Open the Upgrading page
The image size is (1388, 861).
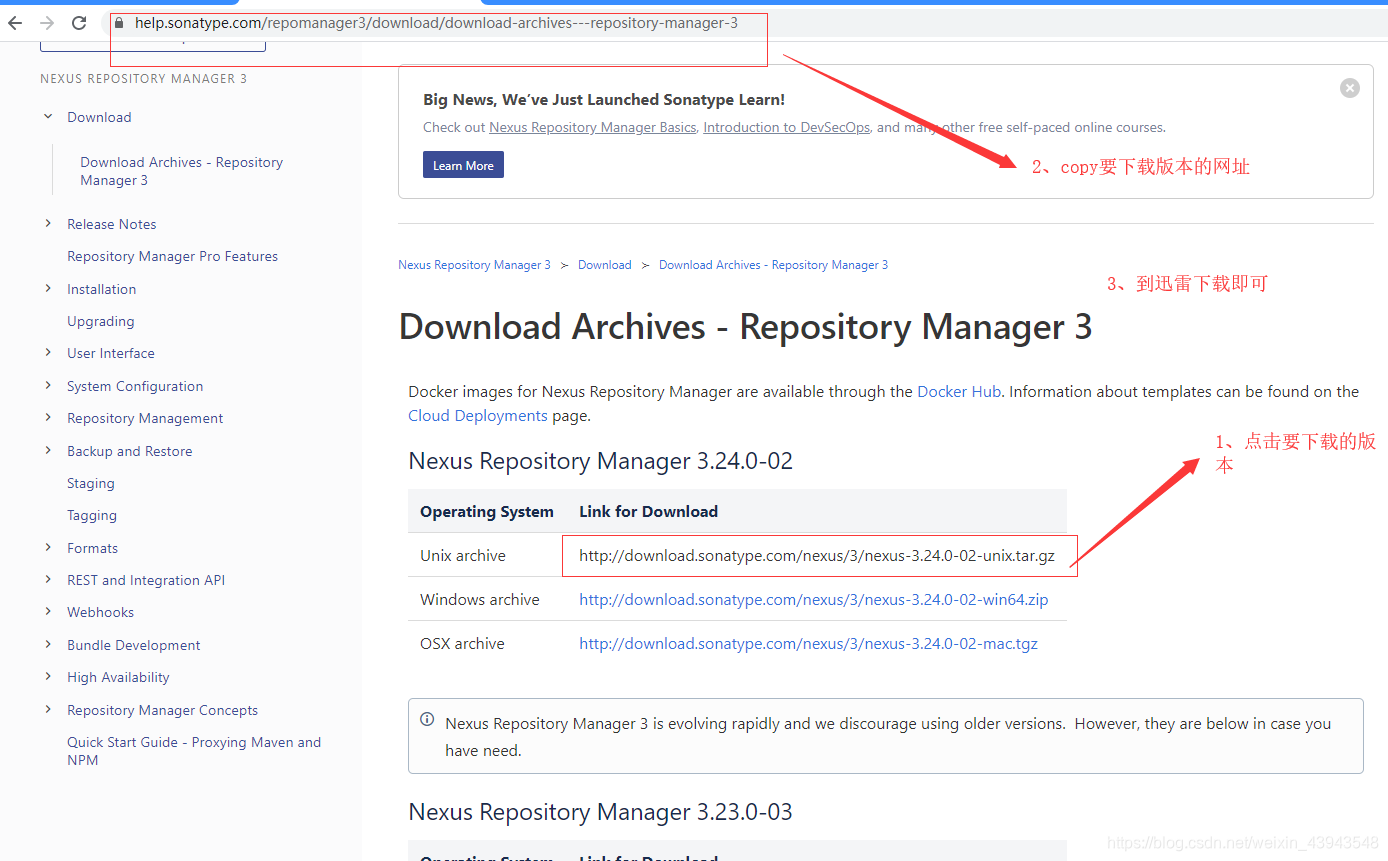pos(100,321)
